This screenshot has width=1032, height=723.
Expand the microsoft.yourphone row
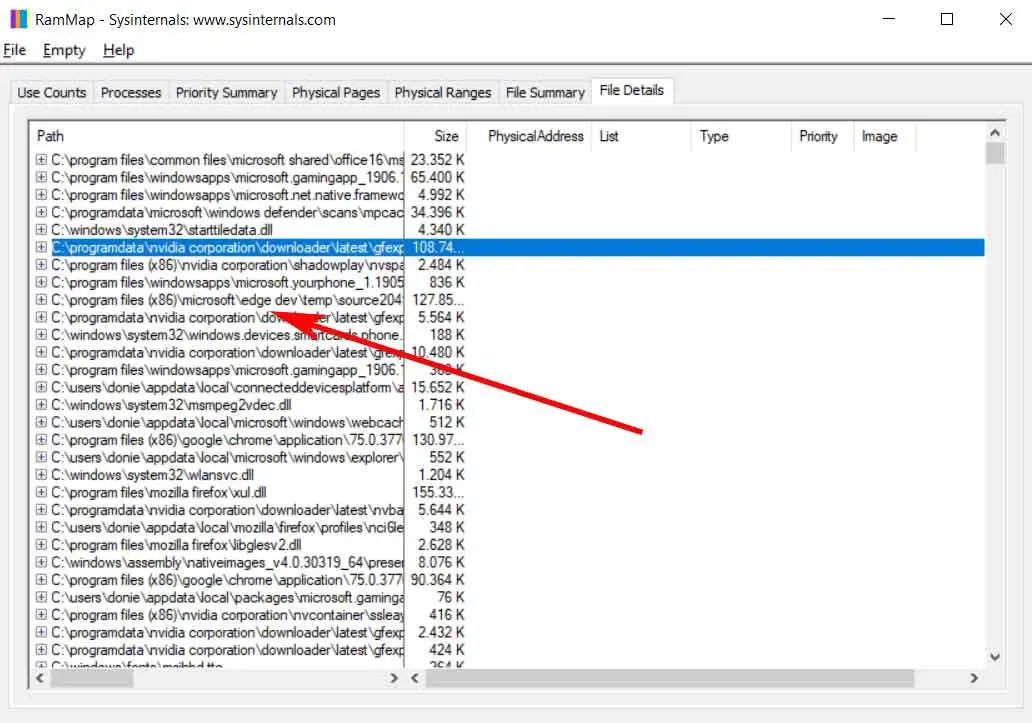click(41, 282)
